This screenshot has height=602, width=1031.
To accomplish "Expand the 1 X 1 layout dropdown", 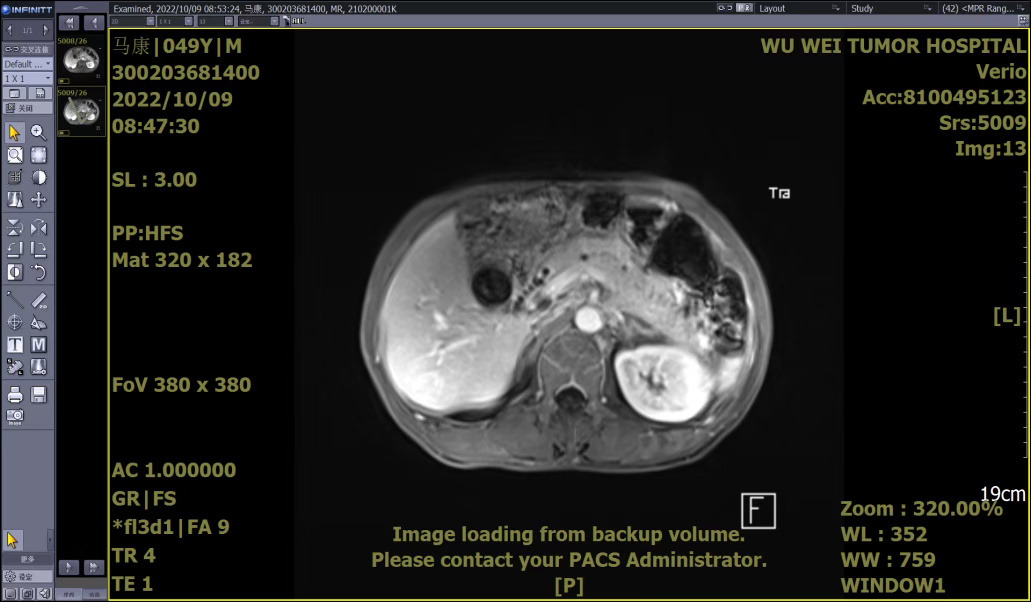I will [27, 78].
